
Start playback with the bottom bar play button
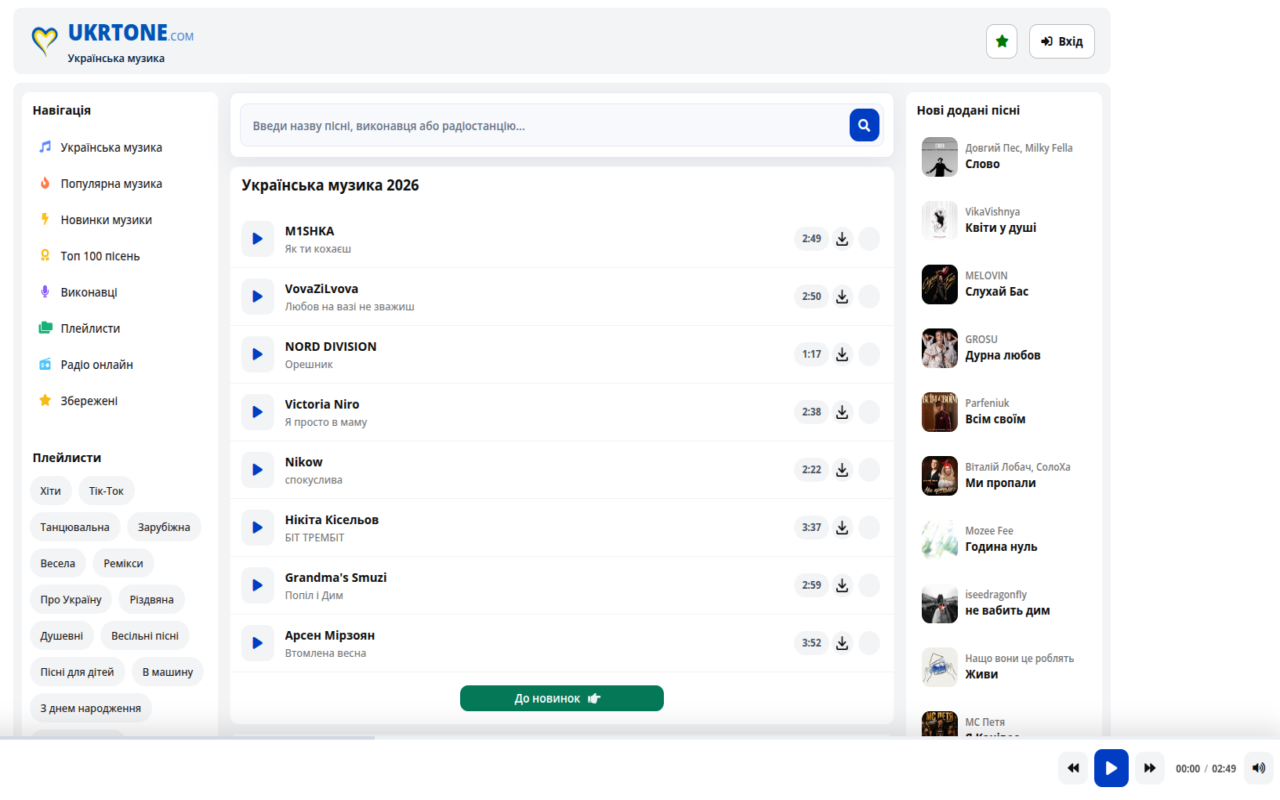(1111, 768)
